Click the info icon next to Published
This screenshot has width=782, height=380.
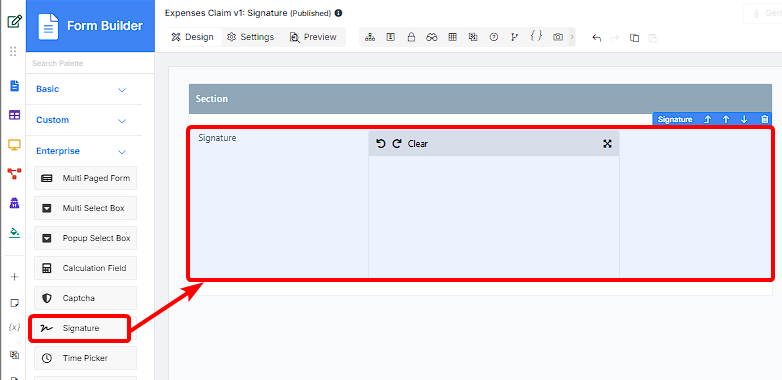click(x=339, y=13)
